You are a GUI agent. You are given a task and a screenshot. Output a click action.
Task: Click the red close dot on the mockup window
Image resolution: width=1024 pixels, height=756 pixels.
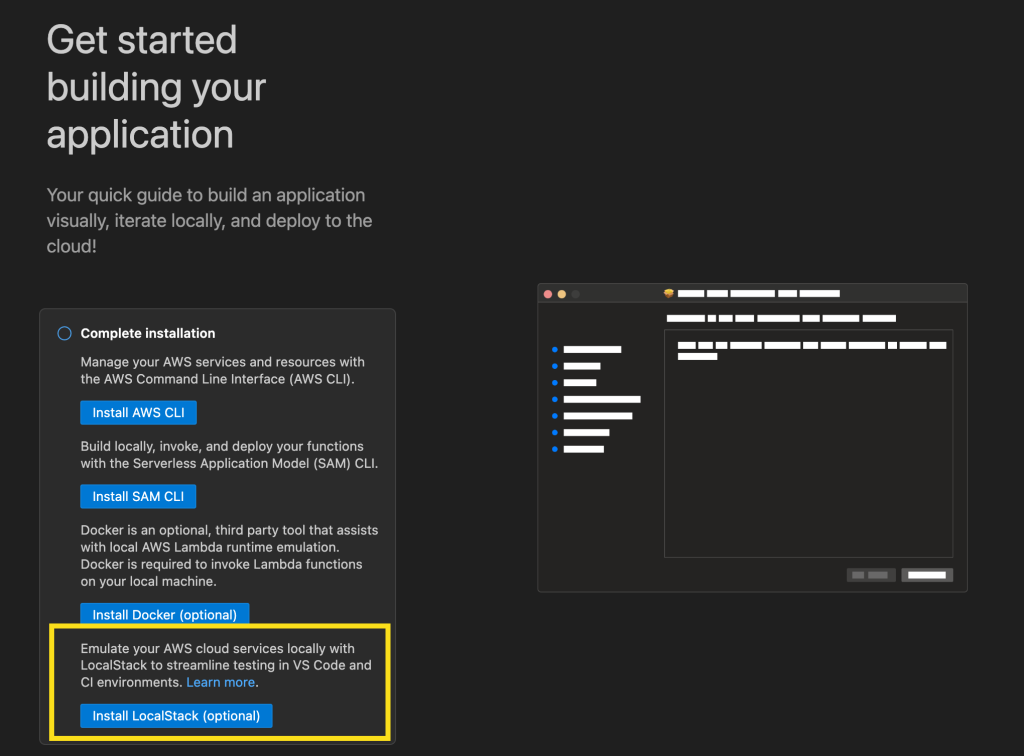tap(547, 293)
